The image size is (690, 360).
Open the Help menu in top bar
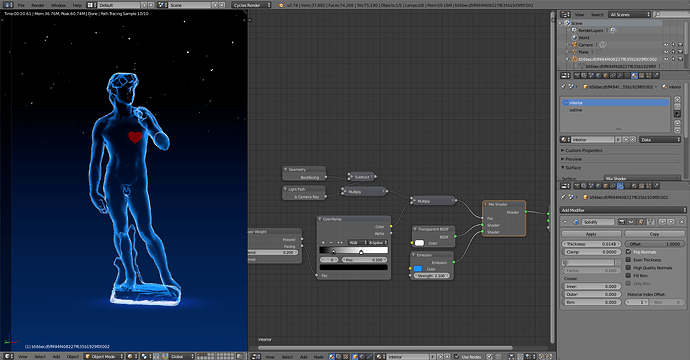click(x=77, y=5)
